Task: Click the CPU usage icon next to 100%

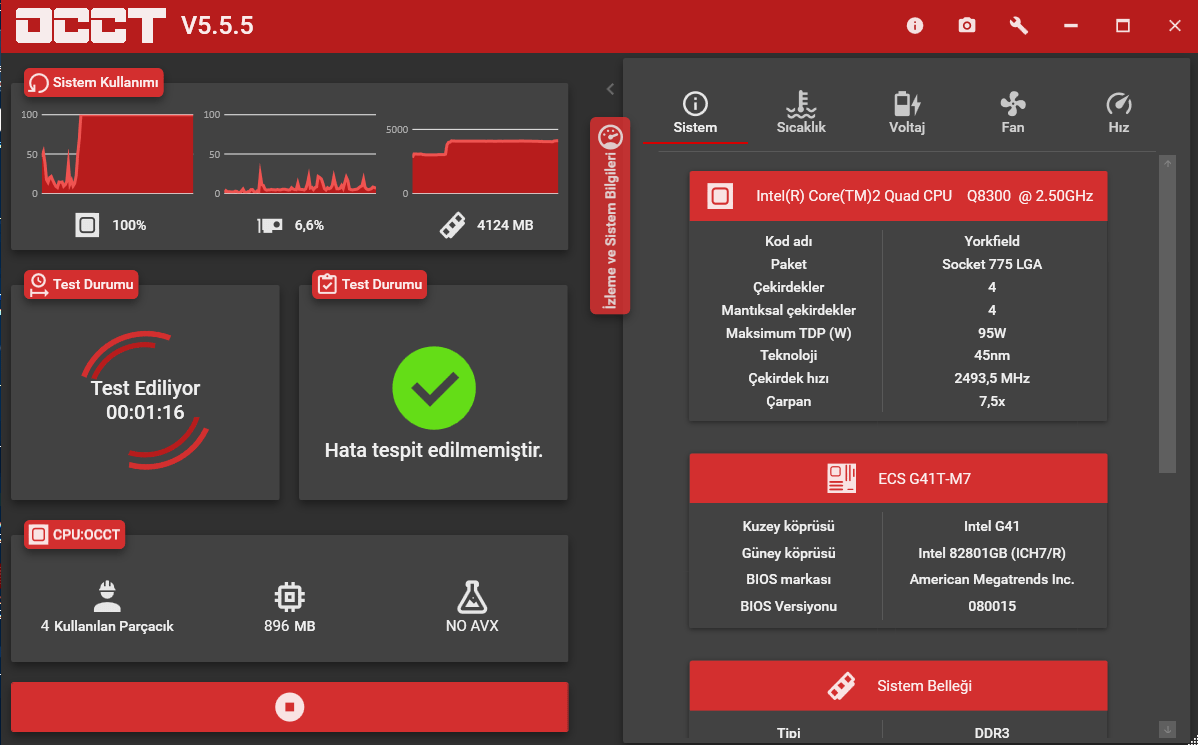Action: point(87,225)
